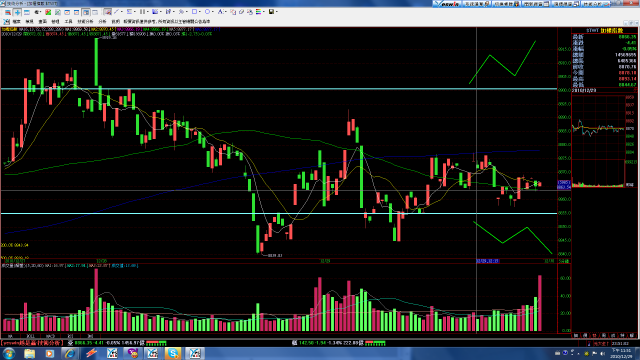Select the eraser tool in toolbar
Image resolution: width=640 pixels, height=360 pixels.
[241, 12]
